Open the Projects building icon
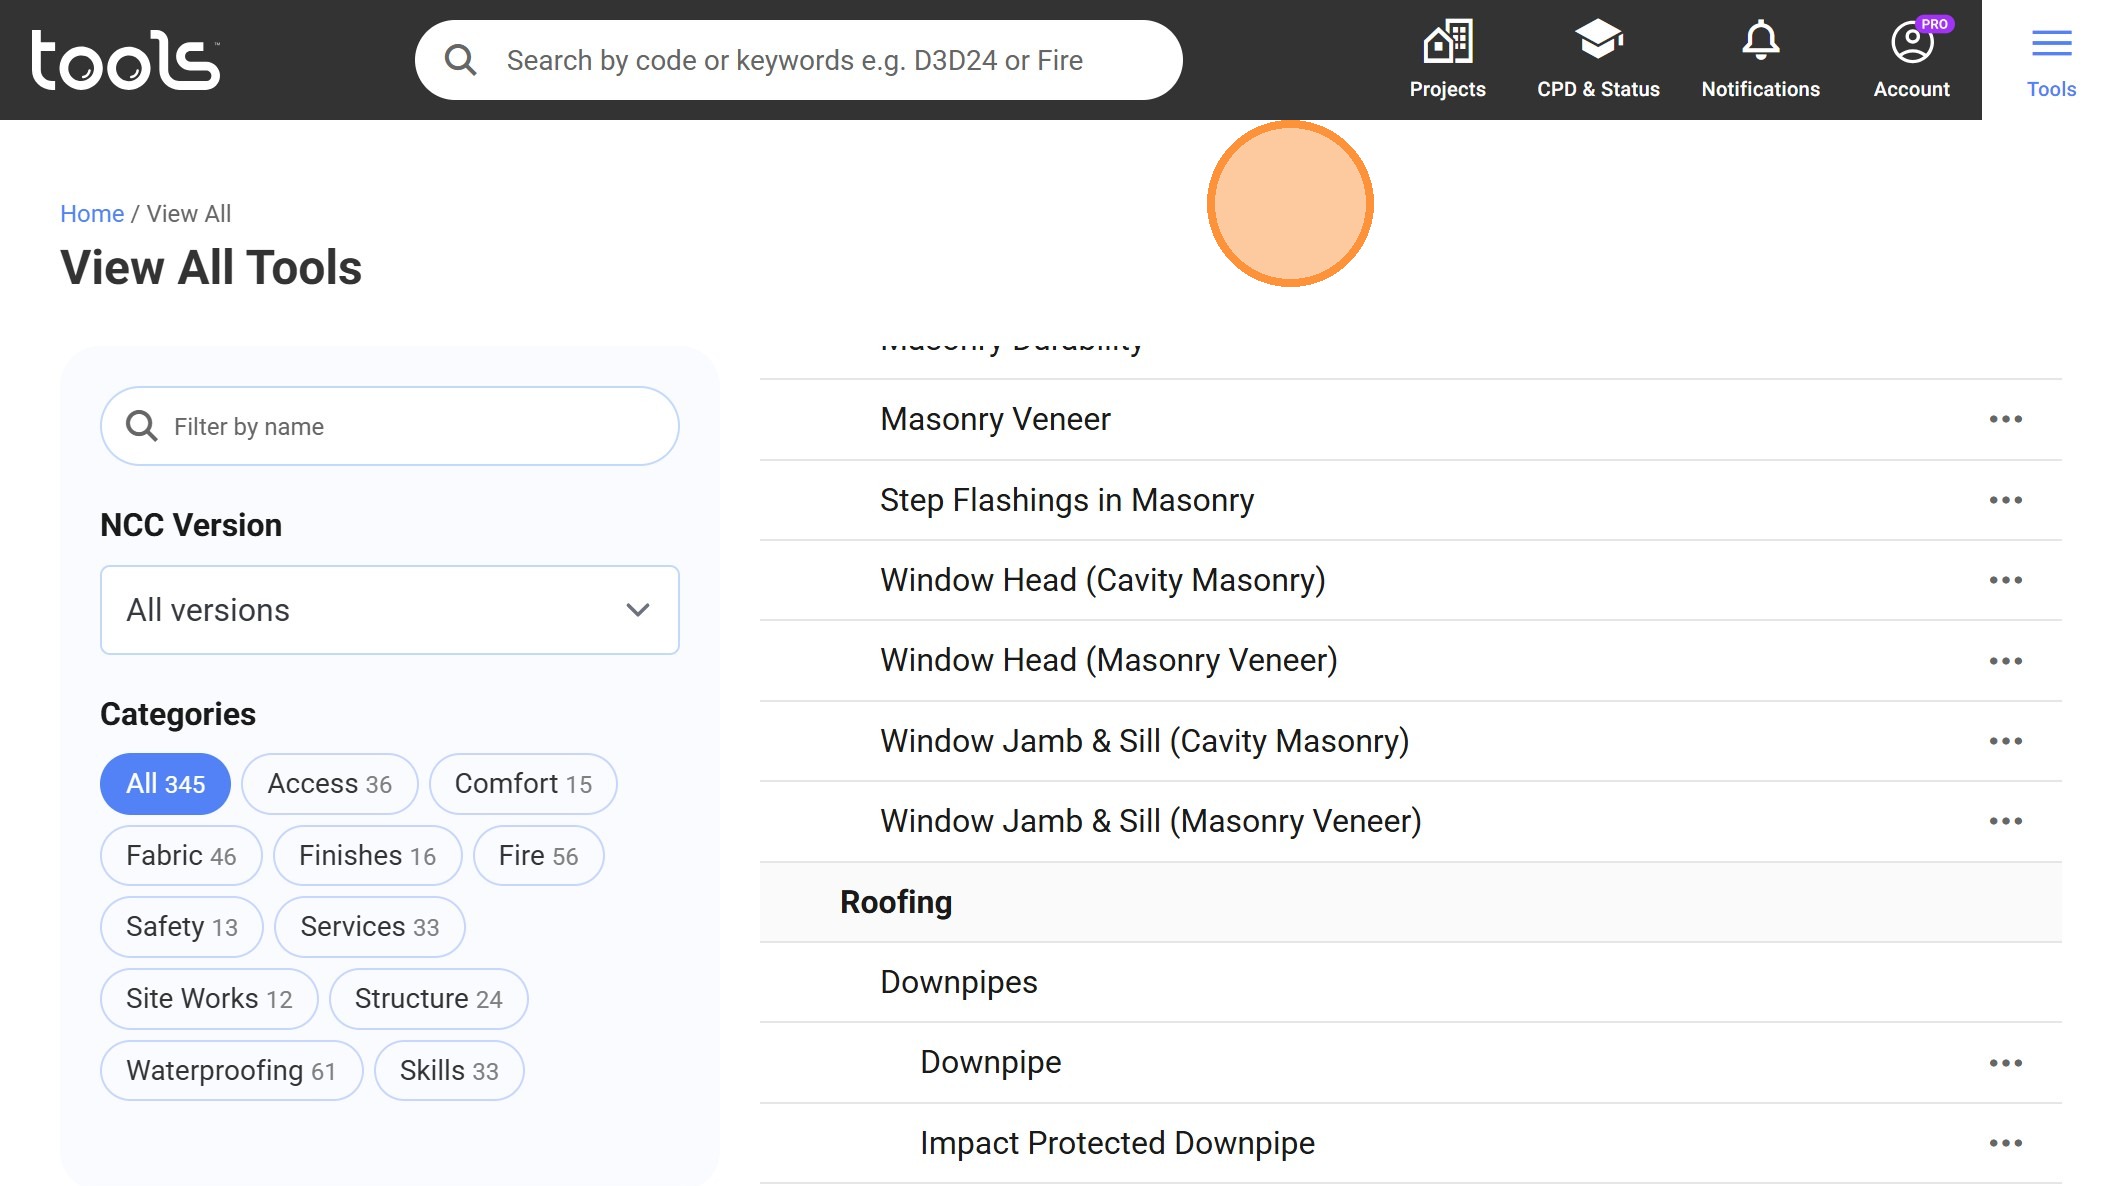 pyautogui.click(x=1447, y=42)
